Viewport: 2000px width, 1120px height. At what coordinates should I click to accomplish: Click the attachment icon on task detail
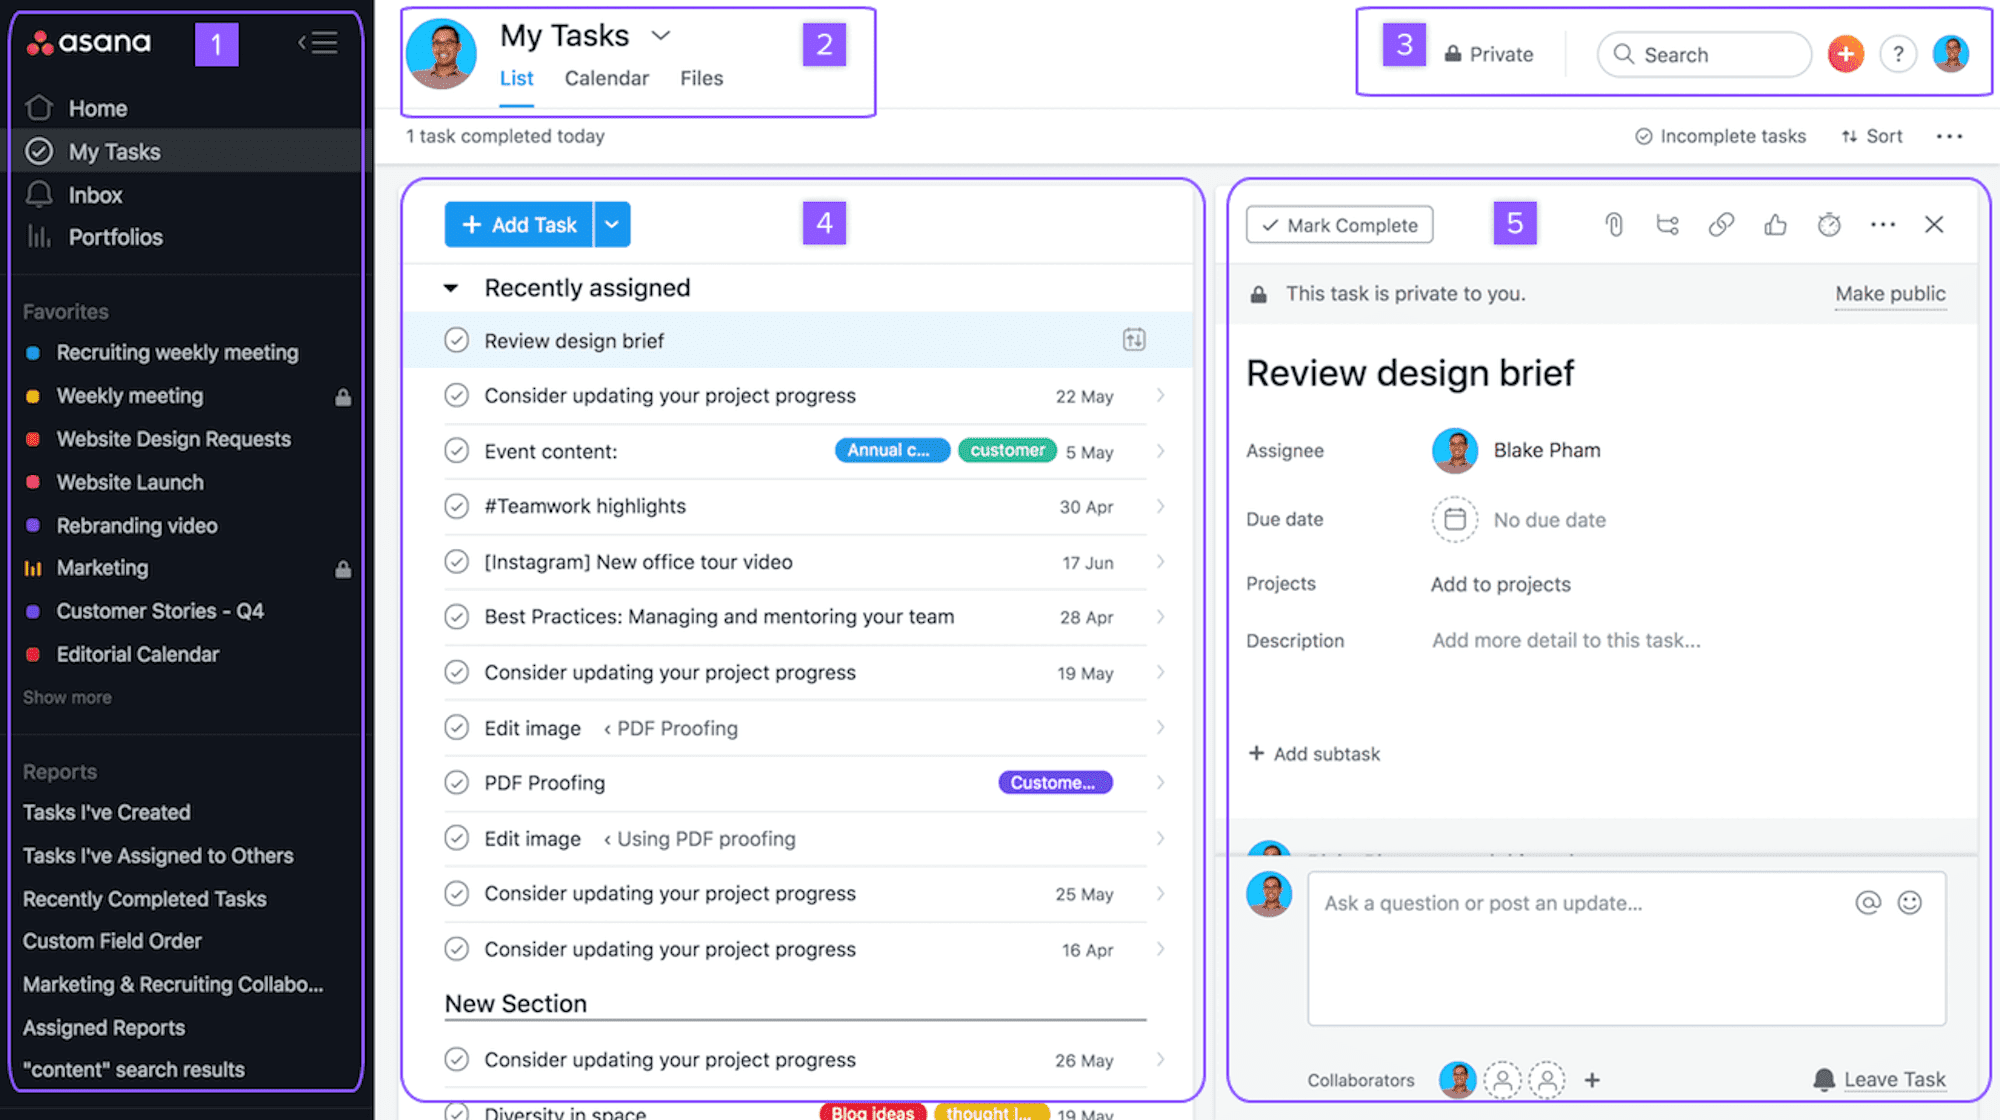pyautogui.click(x=1613, y=224)
